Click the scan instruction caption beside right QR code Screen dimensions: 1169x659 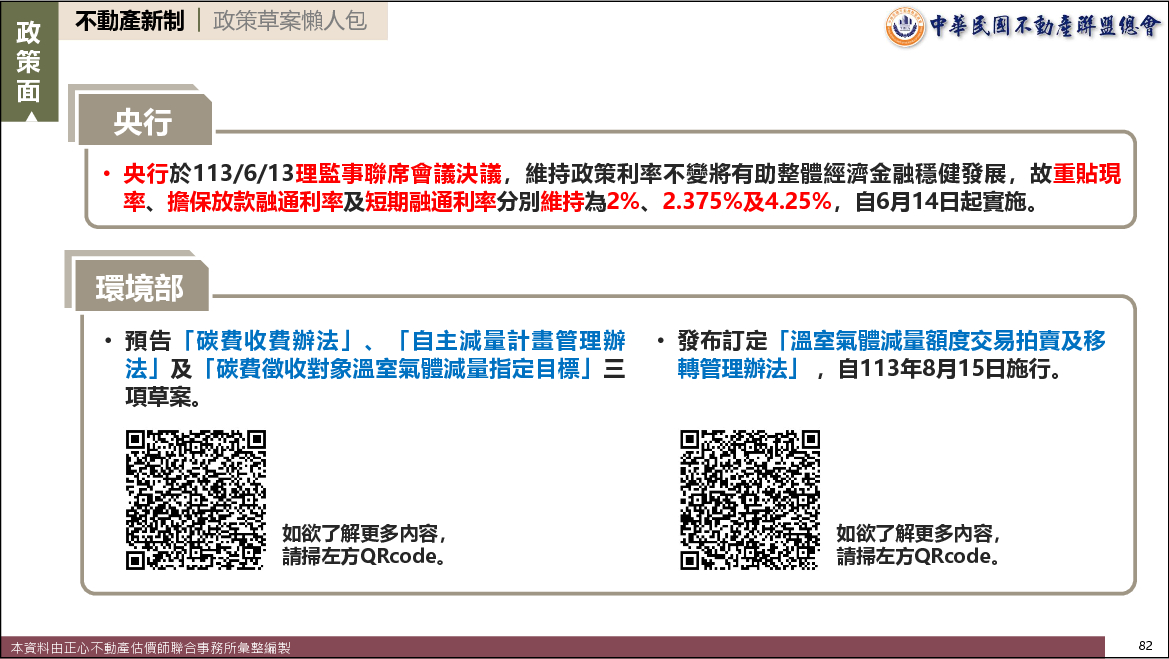[918, 545]
